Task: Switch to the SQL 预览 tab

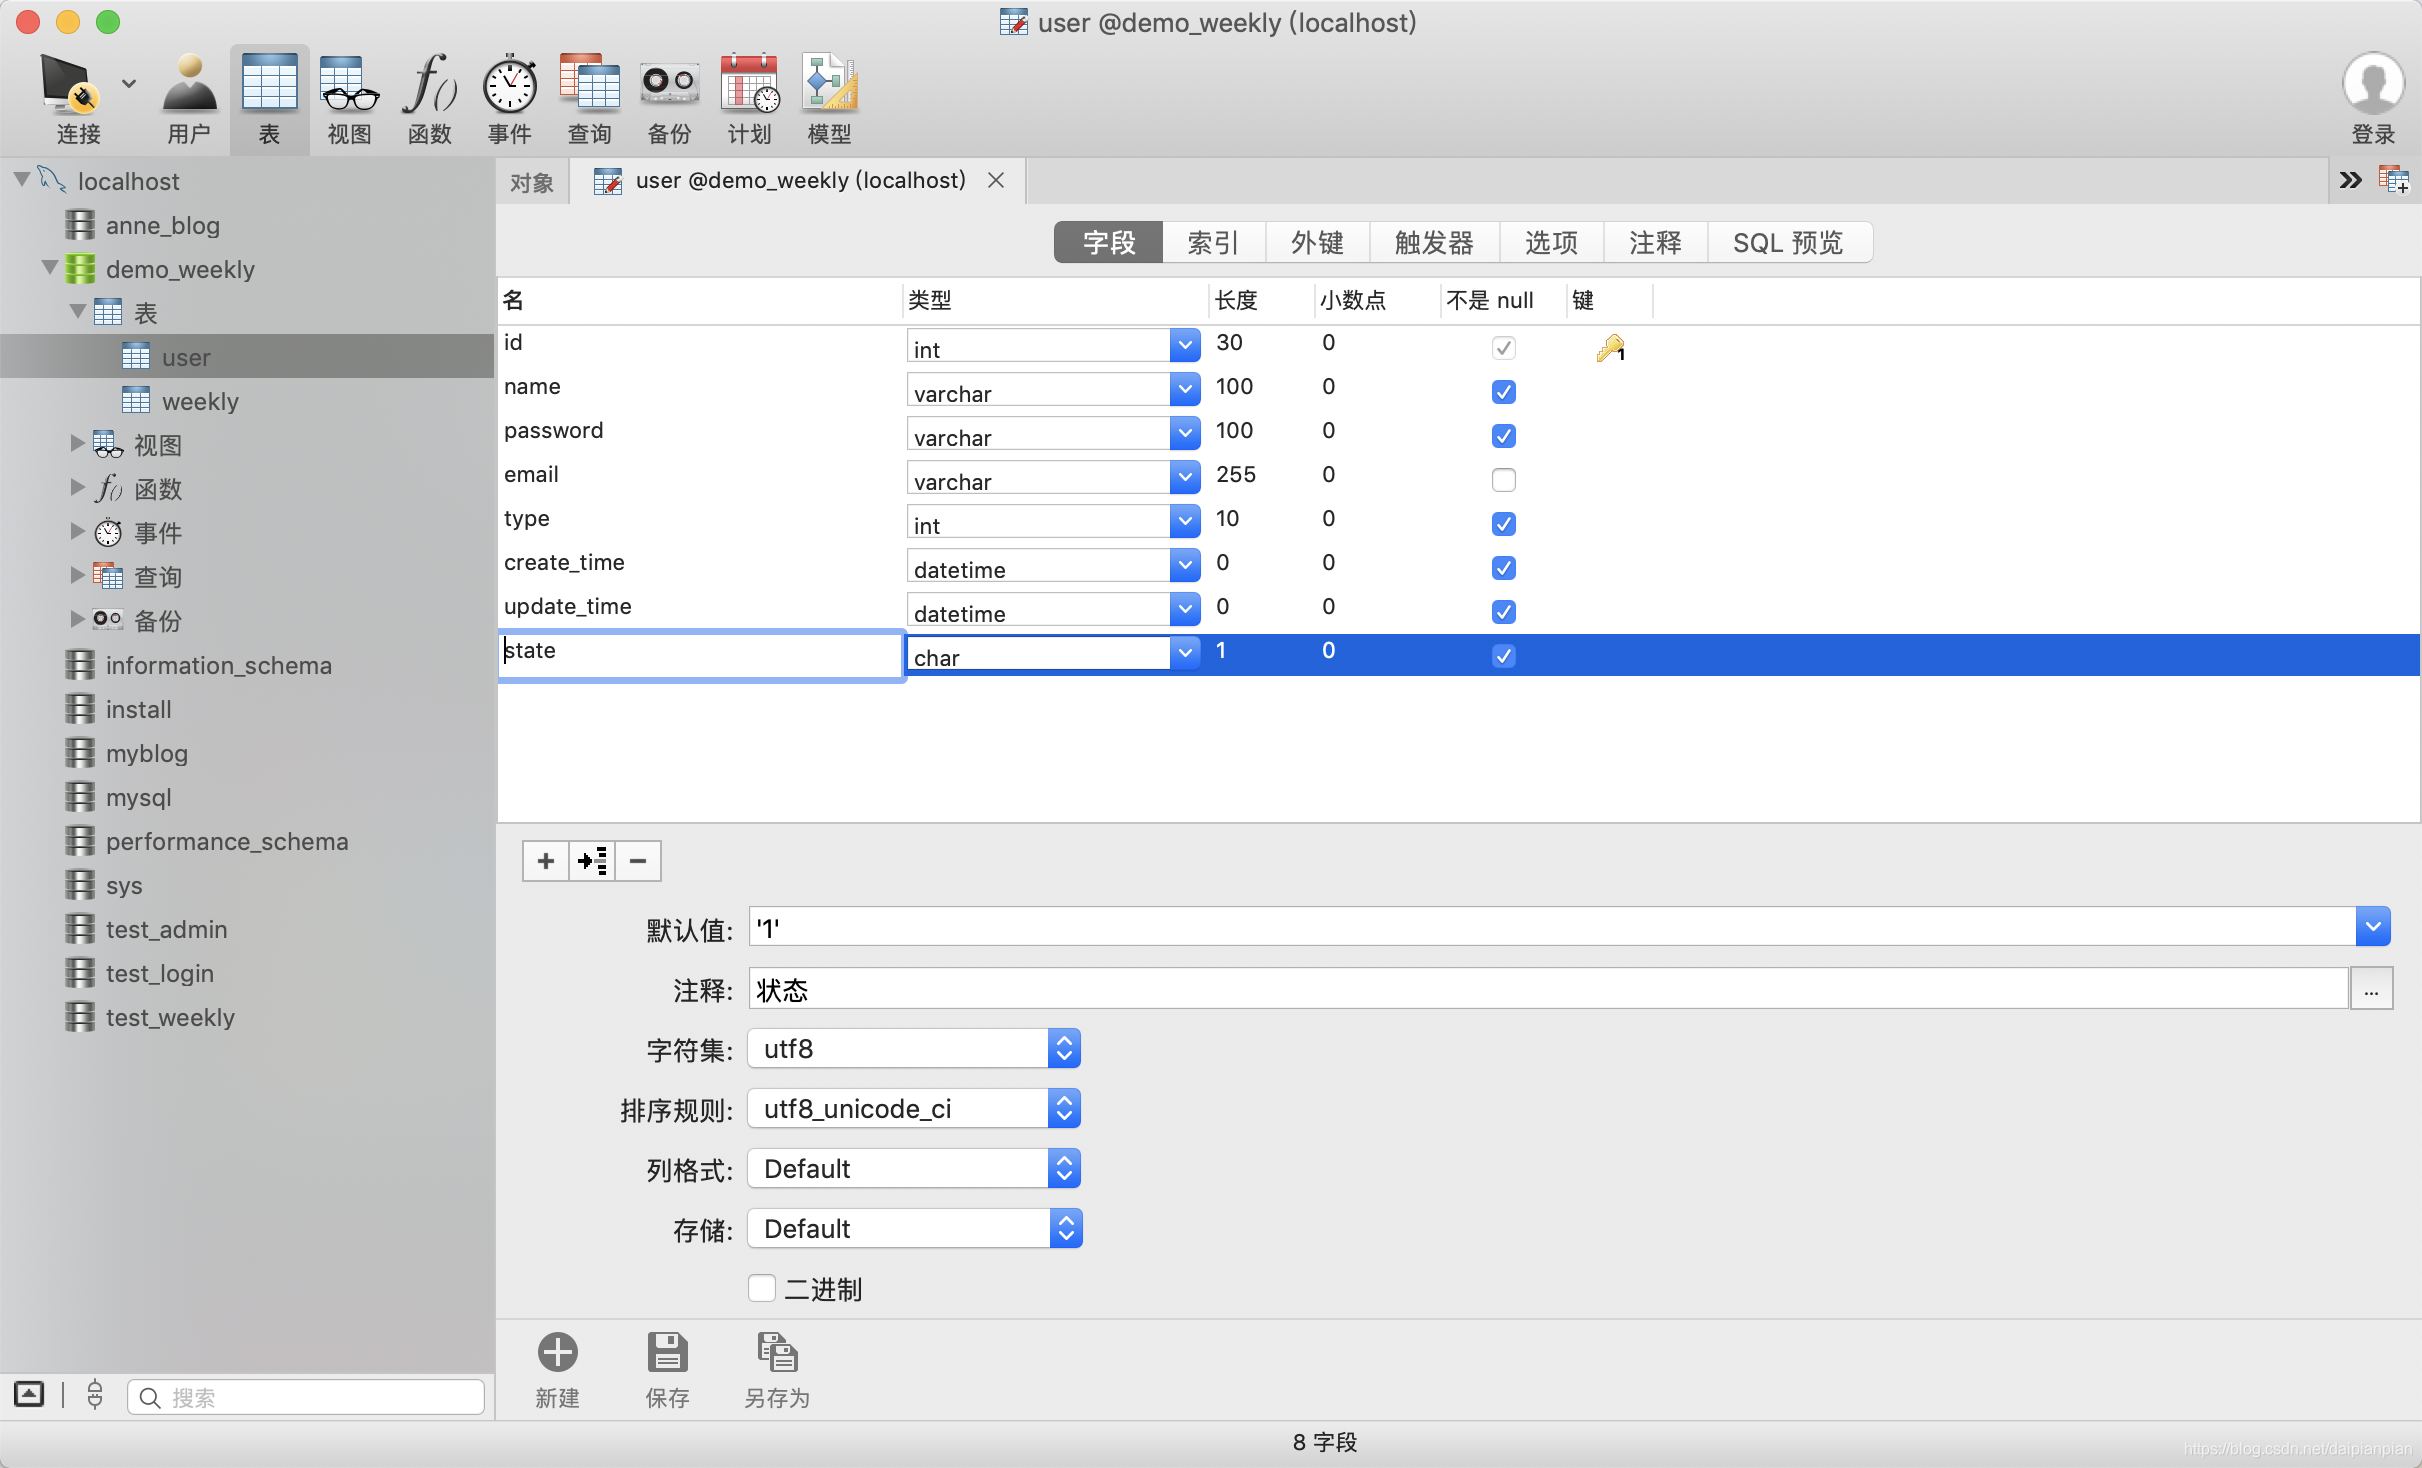Action: 1787,243
